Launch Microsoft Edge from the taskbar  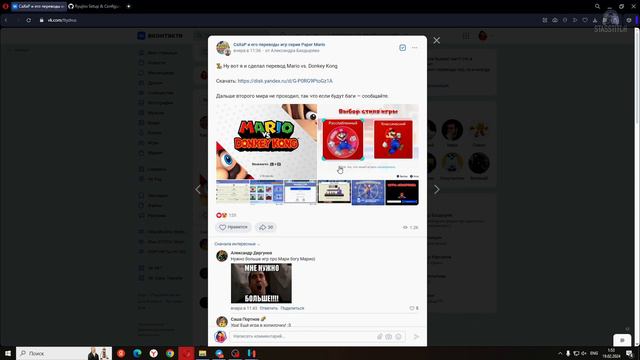tap(137, 353)
